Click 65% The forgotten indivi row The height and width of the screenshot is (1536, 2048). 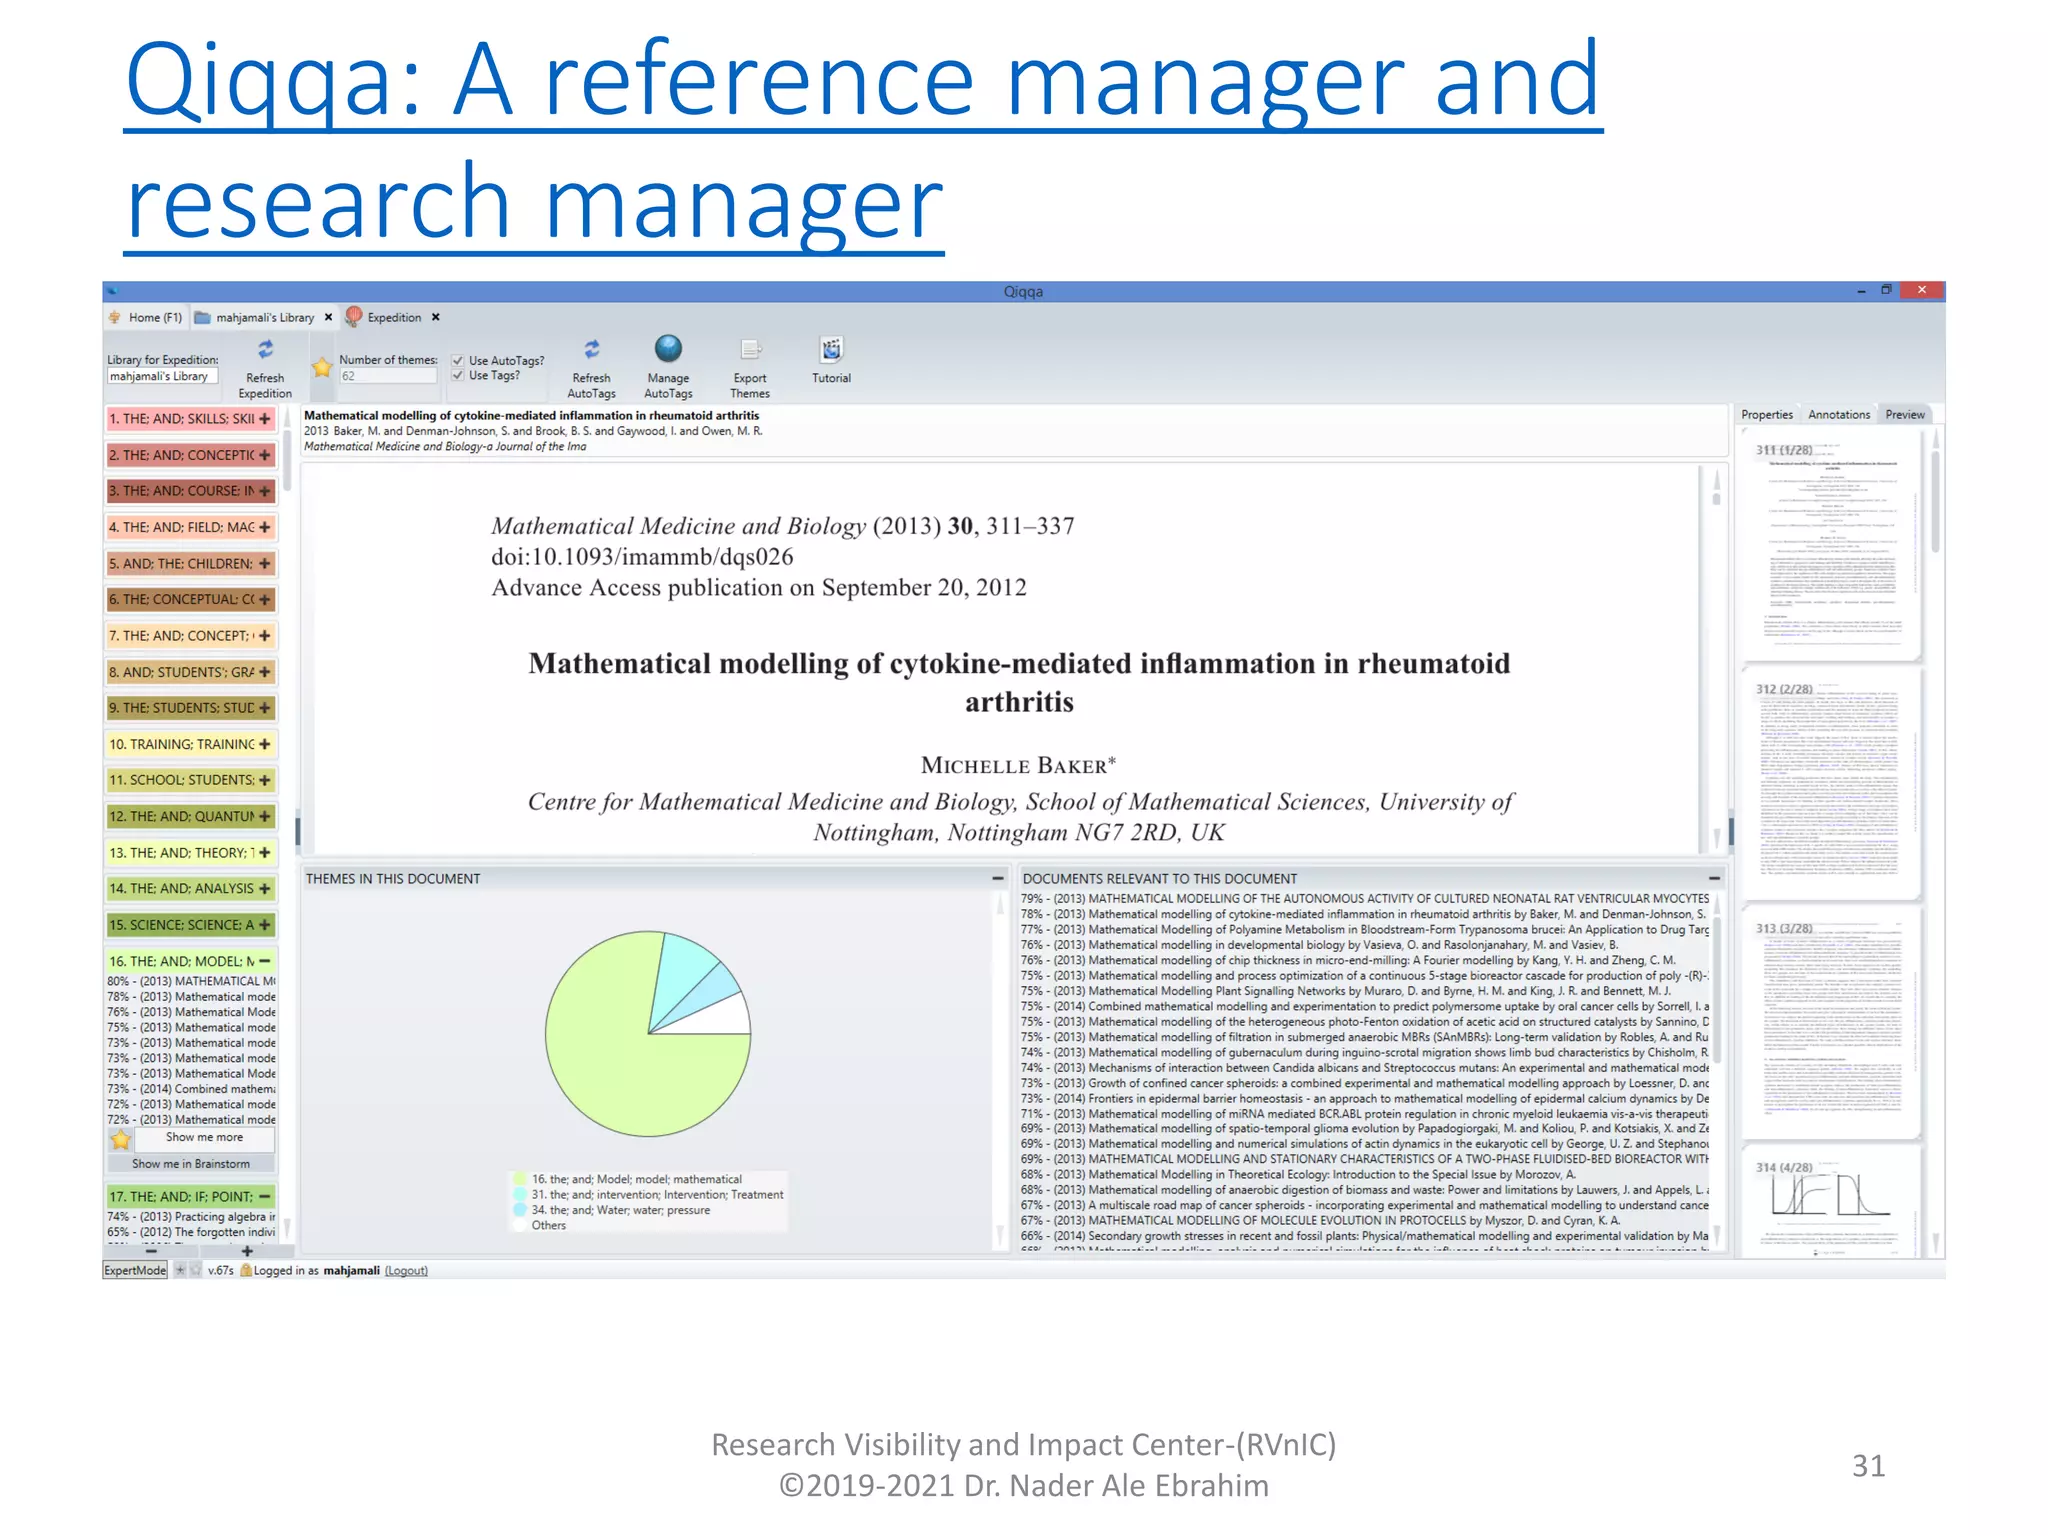[x=191, y=1232]
